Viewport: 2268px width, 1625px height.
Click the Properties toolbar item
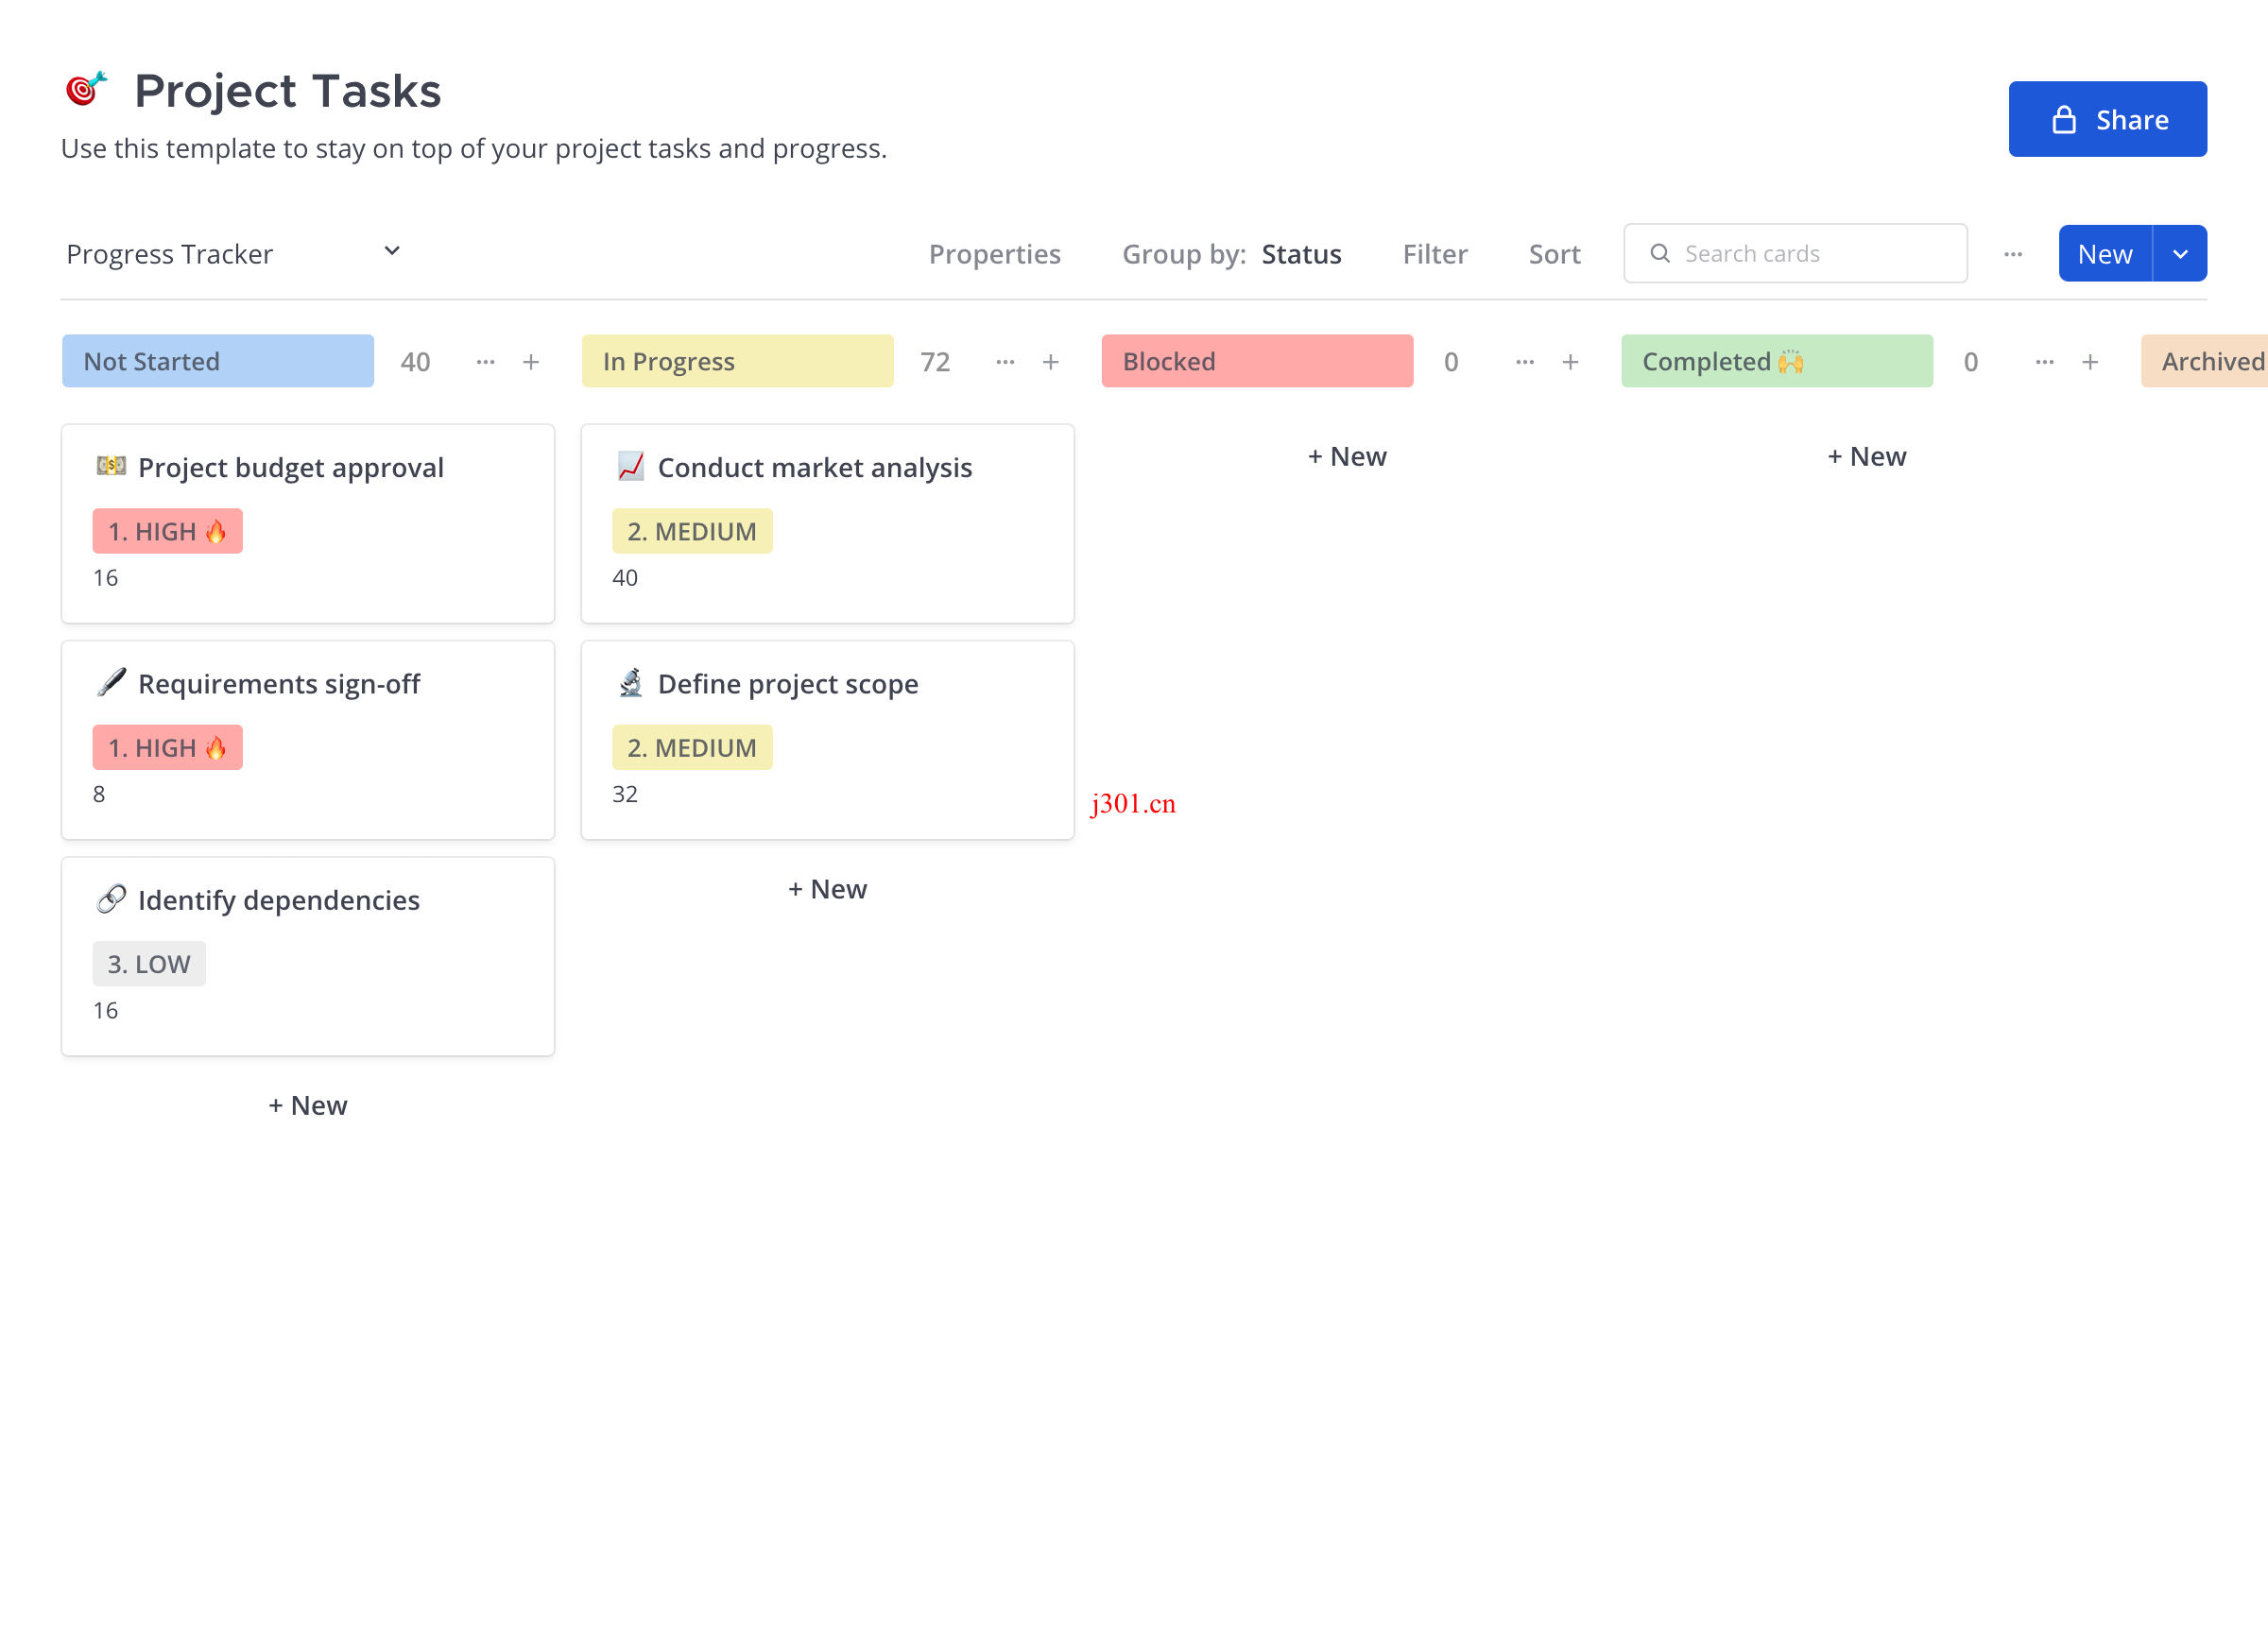[995, 251]
